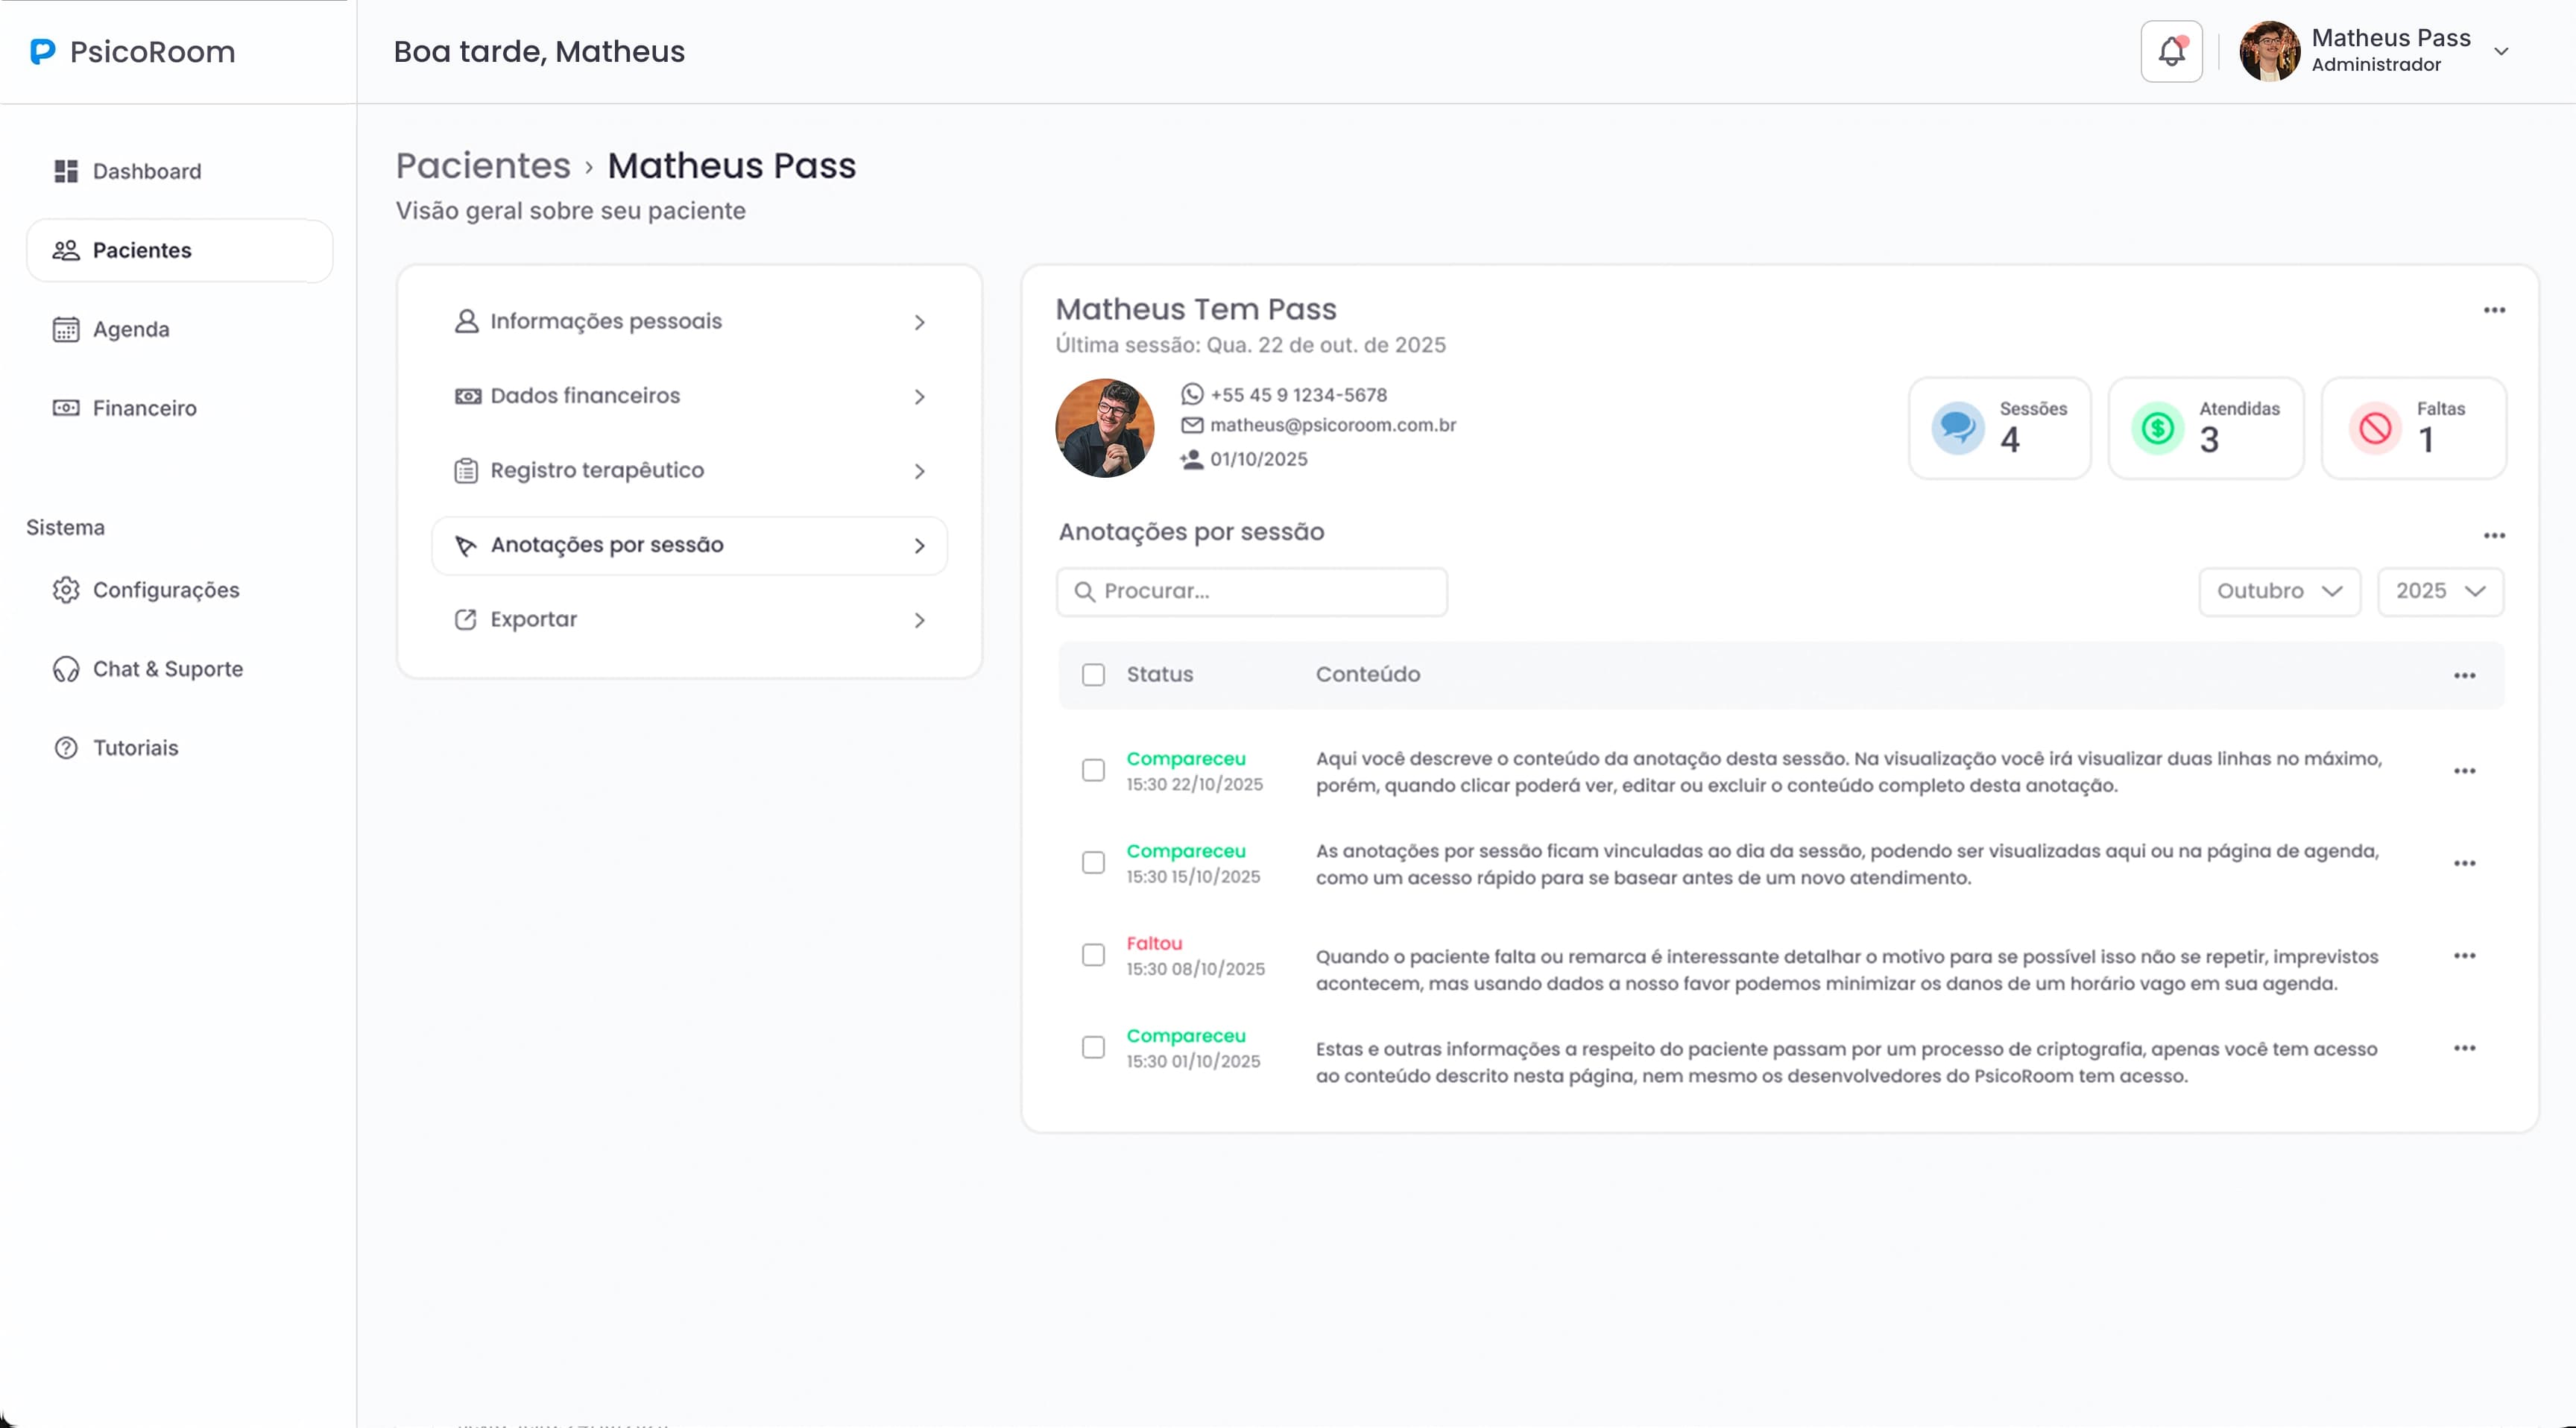Select the Faltou 08/10/2025 row checkbox
This screenshot has height=1428, width=2576.
1093,955
